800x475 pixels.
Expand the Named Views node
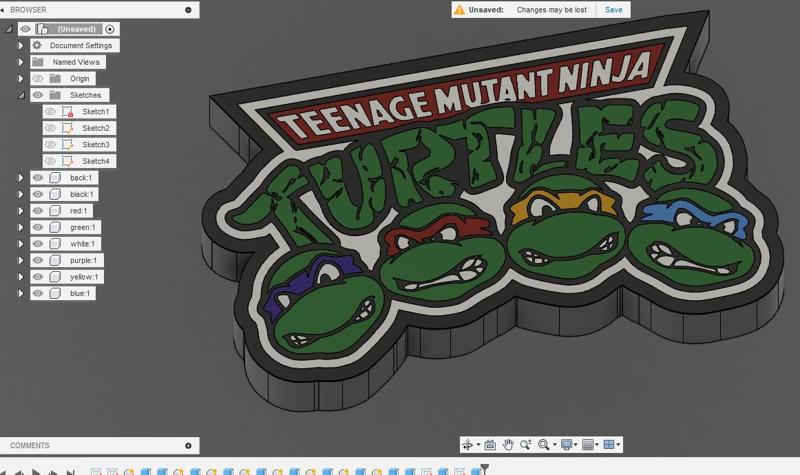tap(20, 62)
